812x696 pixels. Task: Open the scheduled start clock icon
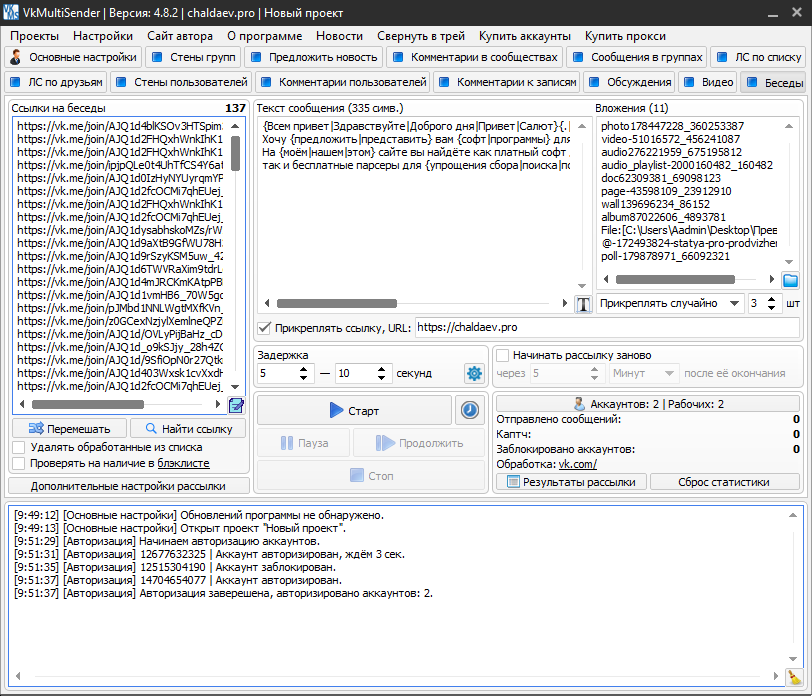pyautogui.click(x=470, y=410)
